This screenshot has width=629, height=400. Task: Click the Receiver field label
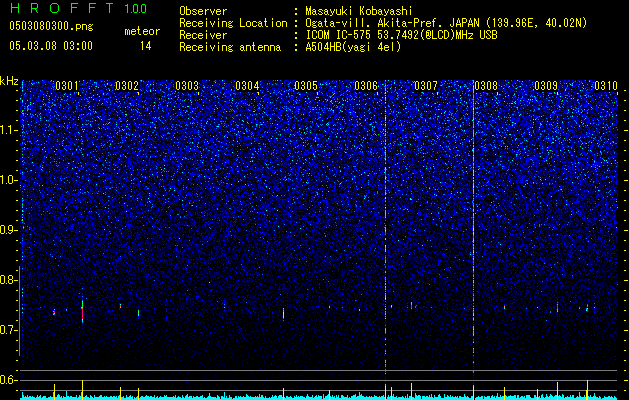(x=203, y=35)
